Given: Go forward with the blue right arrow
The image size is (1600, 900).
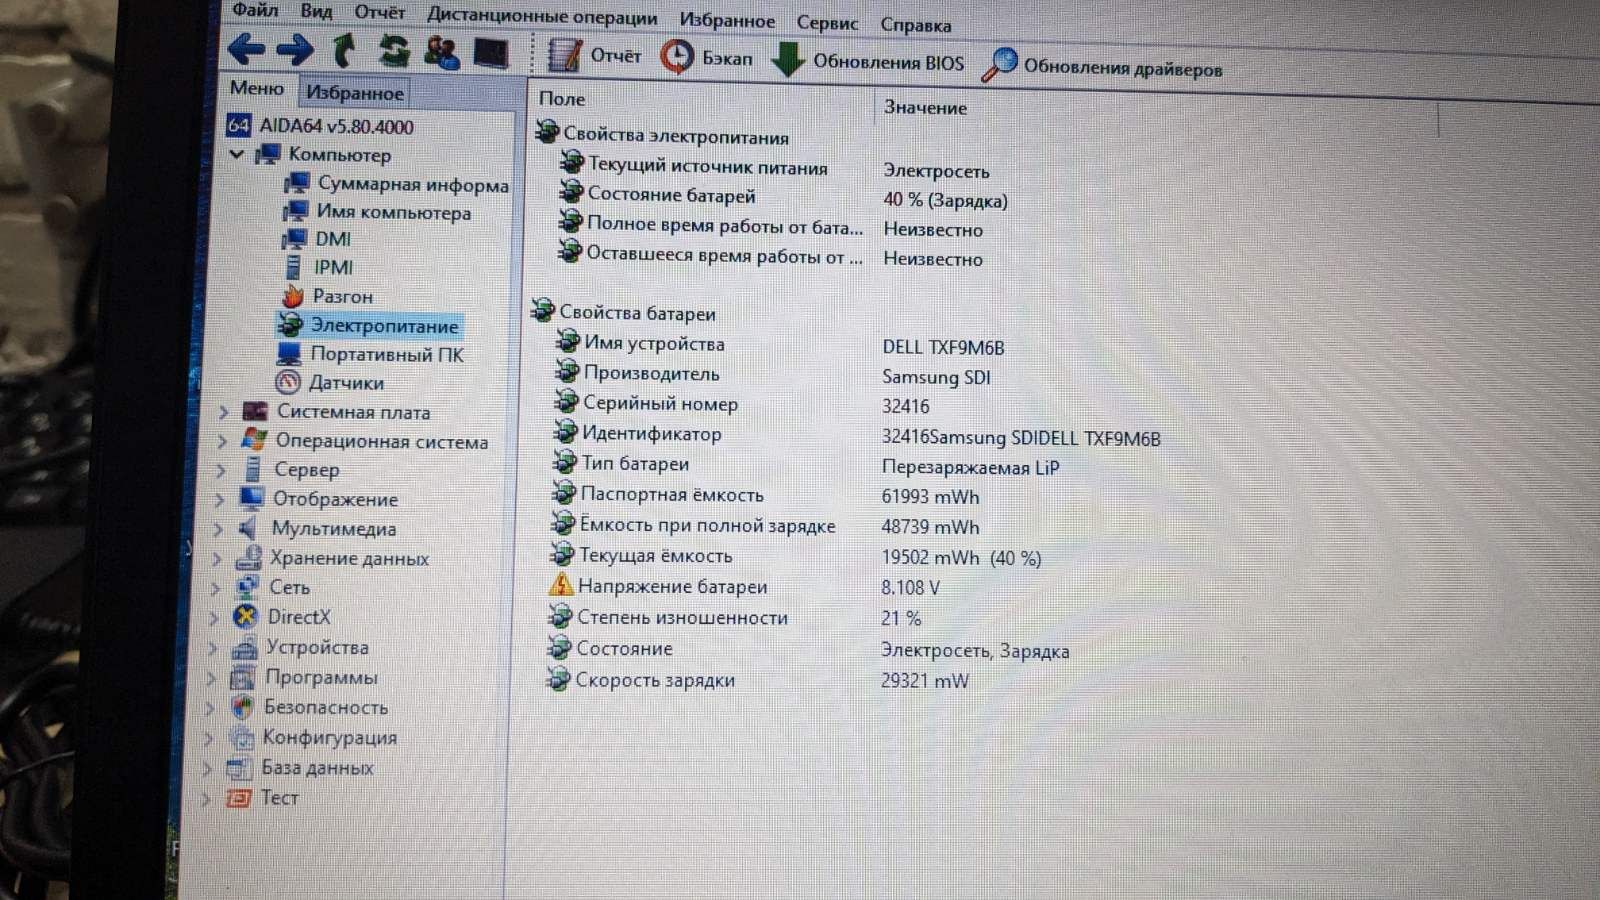Looking at the screenshot, I should [x=294, y=49].
